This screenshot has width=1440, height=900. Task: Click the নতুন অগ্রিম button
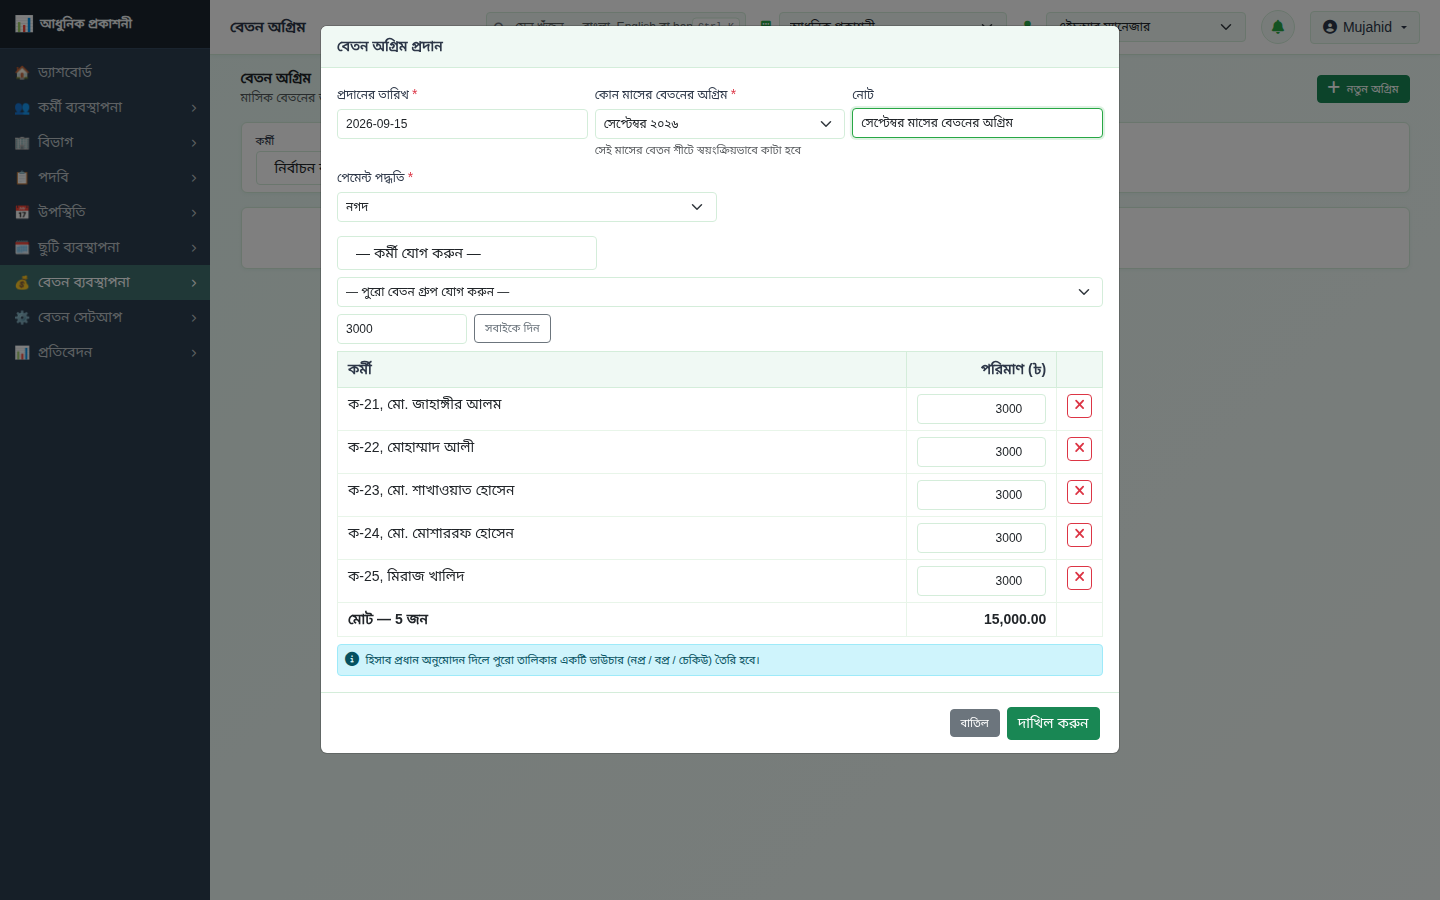(1363, 89)
